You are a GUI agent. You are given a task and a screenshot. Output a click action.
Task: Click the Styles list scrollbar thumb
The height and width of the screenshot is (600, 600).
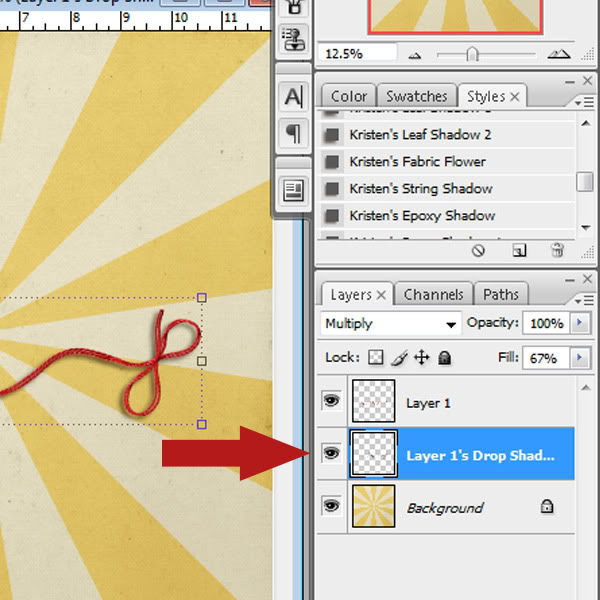tap(585, 181)
